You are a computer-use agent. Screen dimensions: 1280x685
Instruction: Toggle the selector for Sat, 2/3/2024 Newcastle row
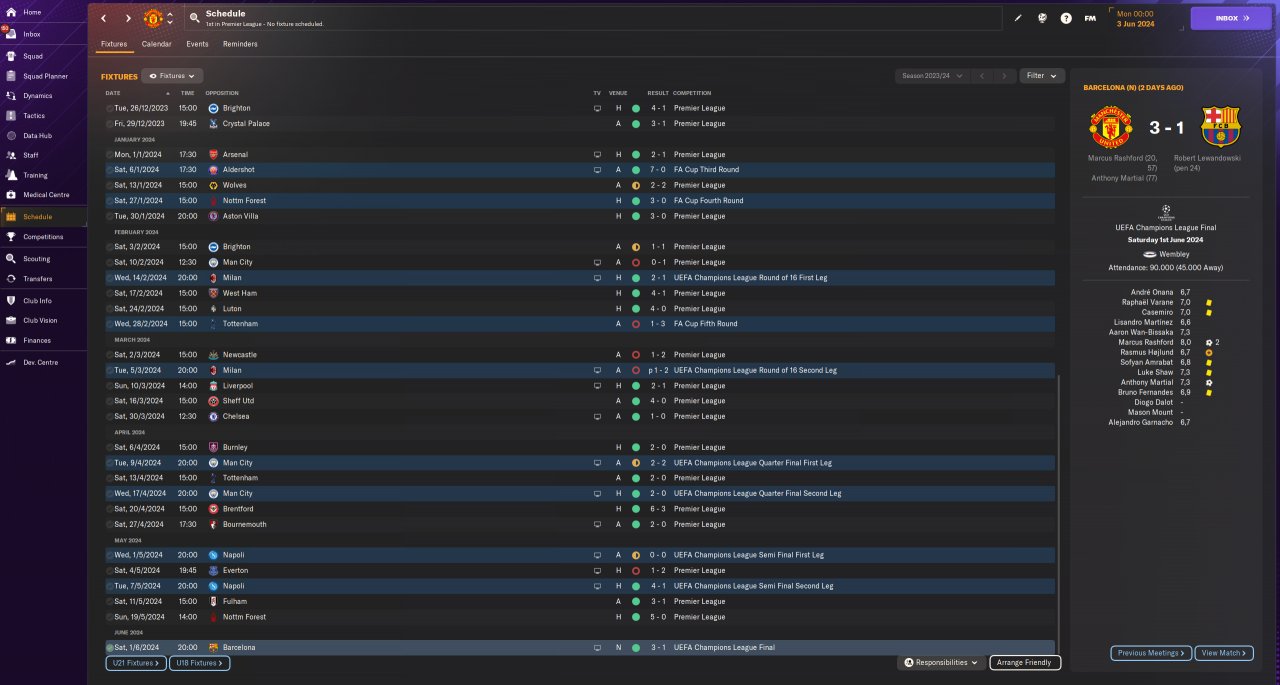[110, 355]
